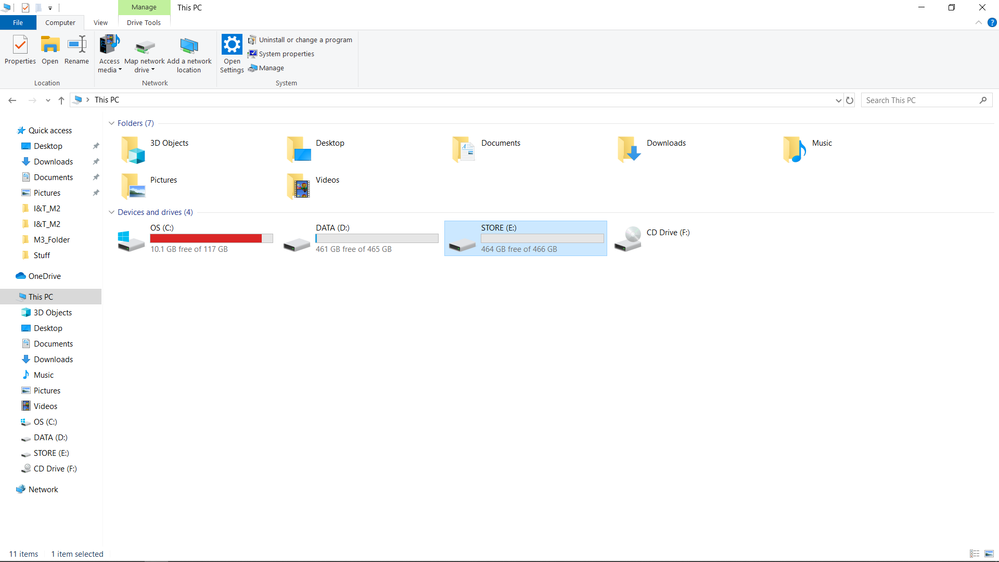Select the Desktop folder in Folders
Screen dimensions: 999x562
click(317, 149)
